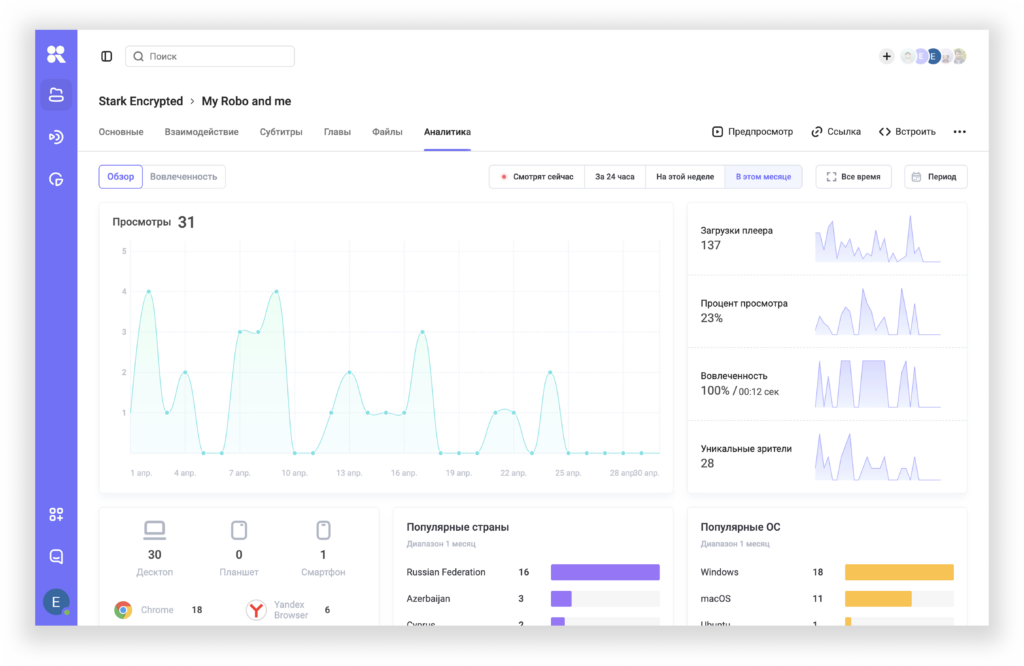Image resolution: width=1024 pixels, height=666 pixels.
Task: Select the Смотрят сейчас live filter
Action: pos(537,177)
